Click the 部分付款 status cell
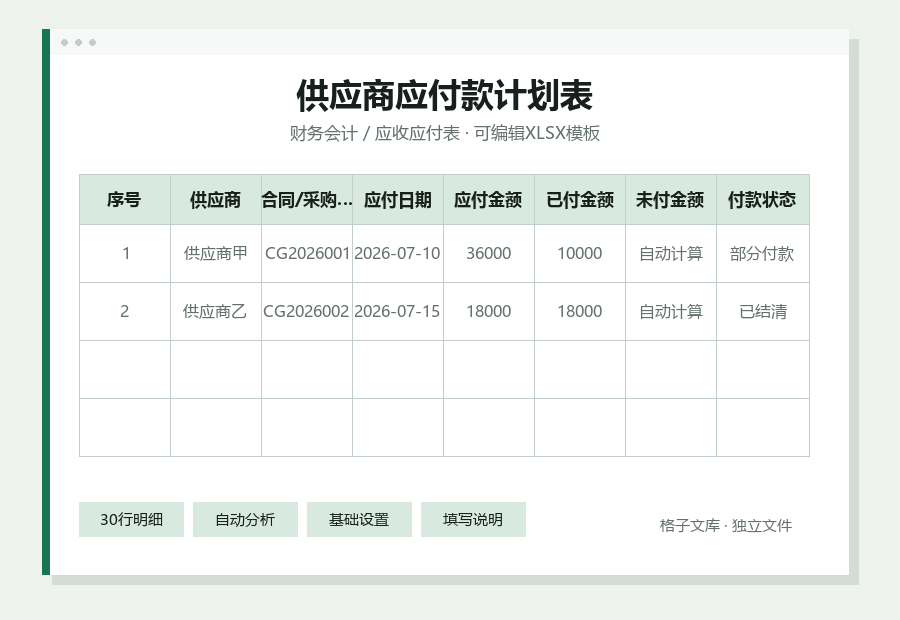This screenshot has width=900, height=620. (x=763, y=254)
